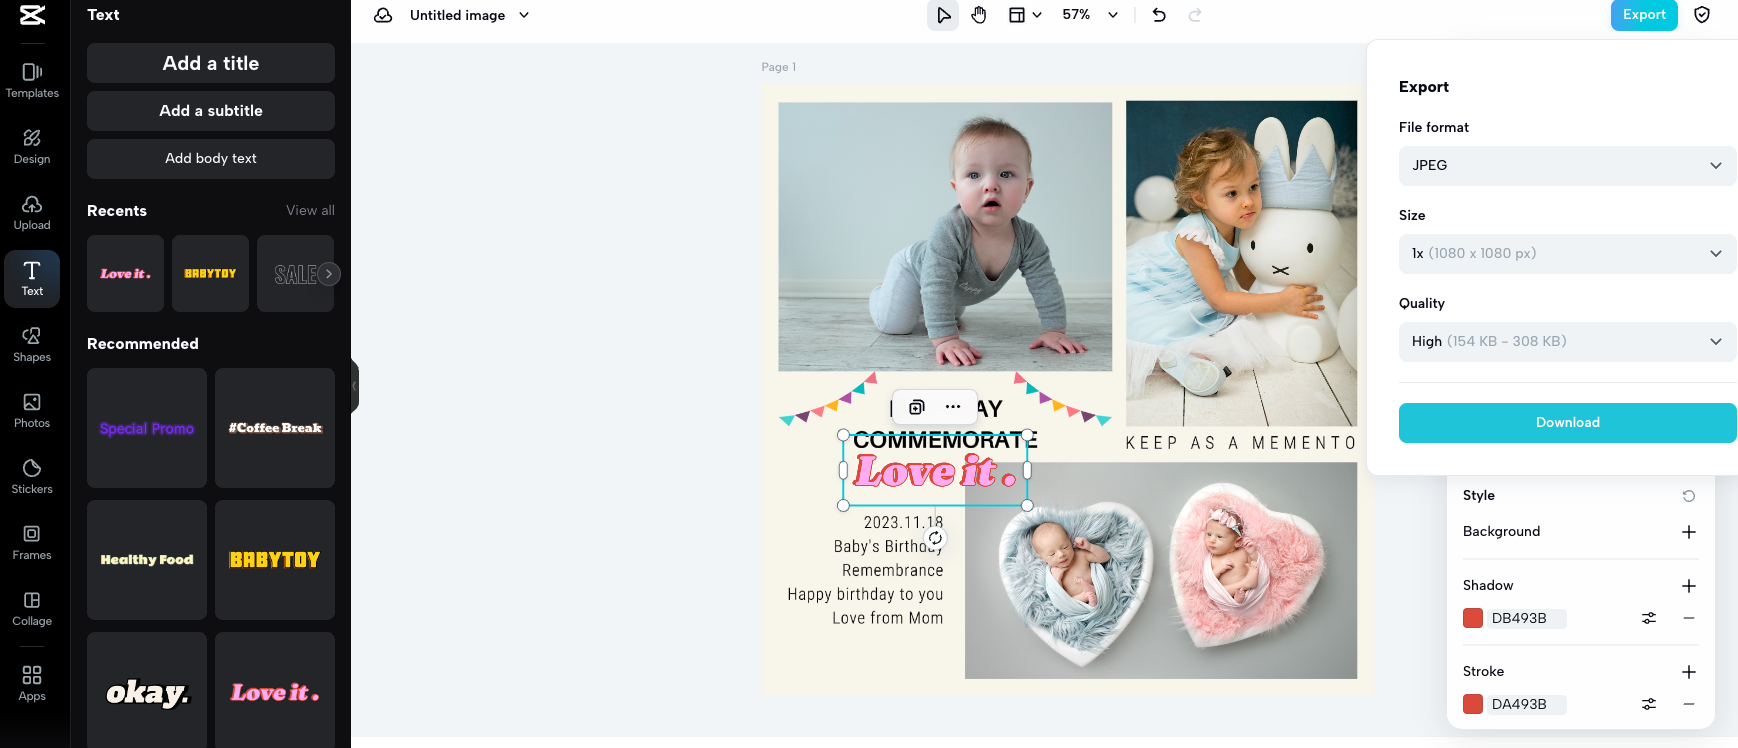Open the Stickers panel icon
Screen dimensions: 1738x748
32,476
